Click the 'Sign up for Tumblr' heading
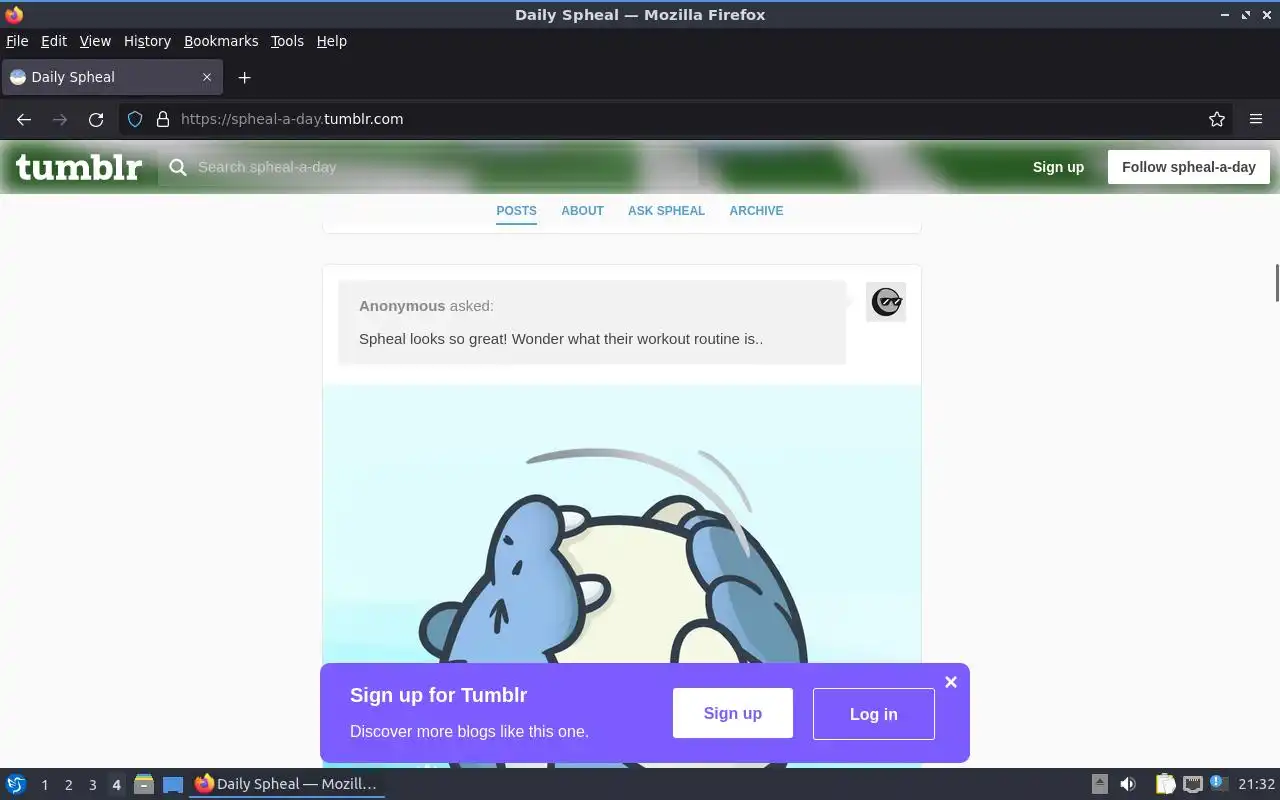 (x=438, y=695)
